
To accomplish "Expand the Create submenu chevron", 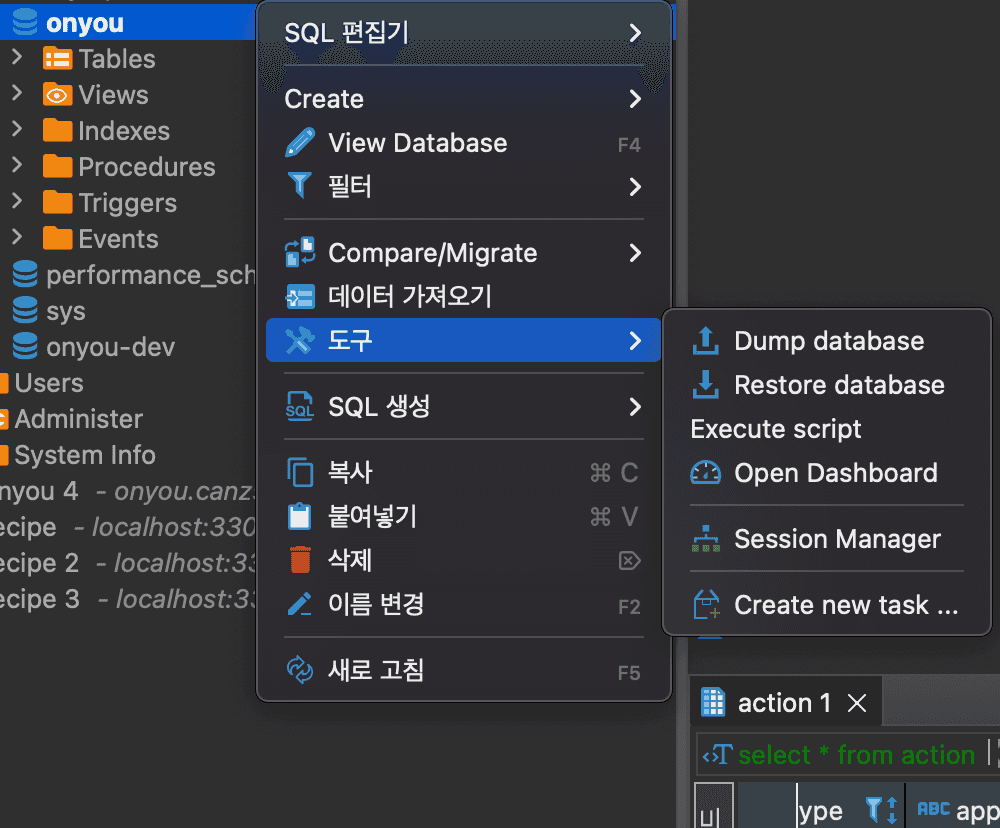I will click(x=637, y=98).
